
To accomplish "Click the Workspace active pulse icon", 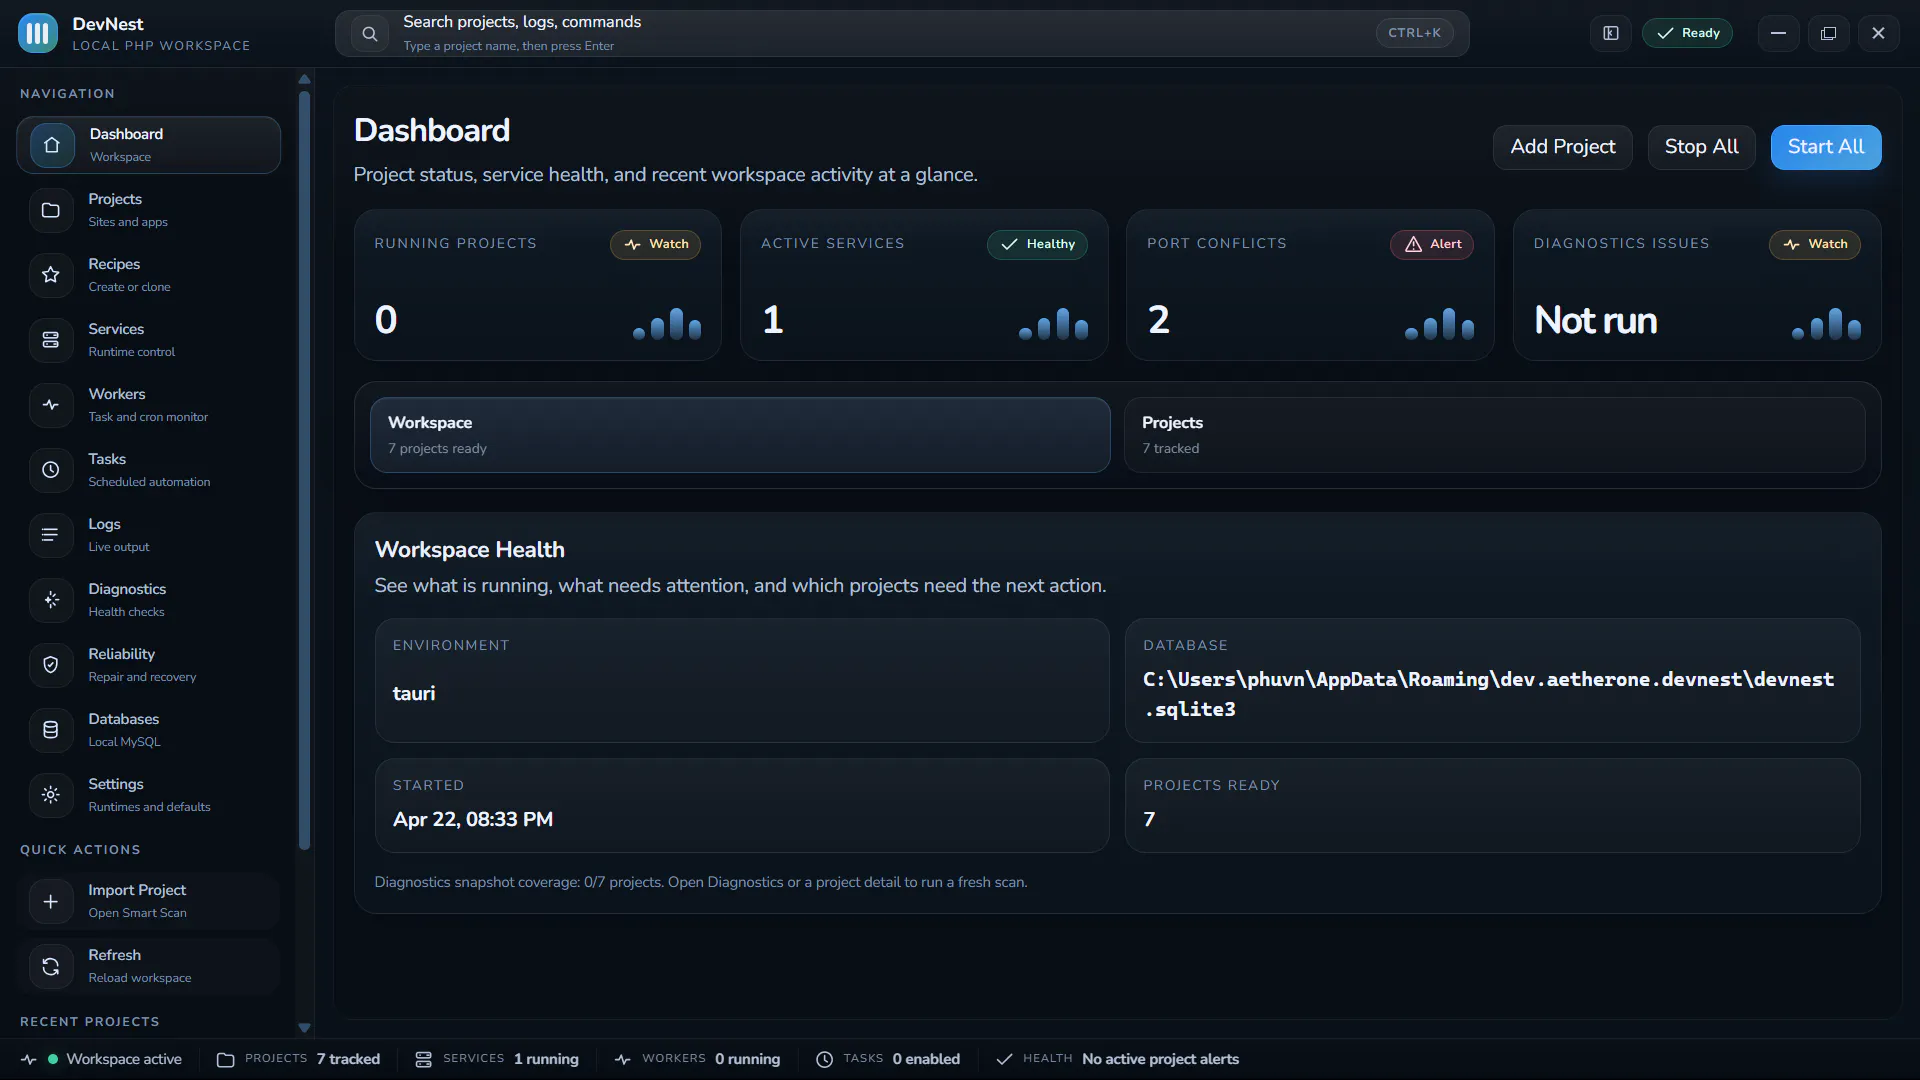I will pos(29,1059).
